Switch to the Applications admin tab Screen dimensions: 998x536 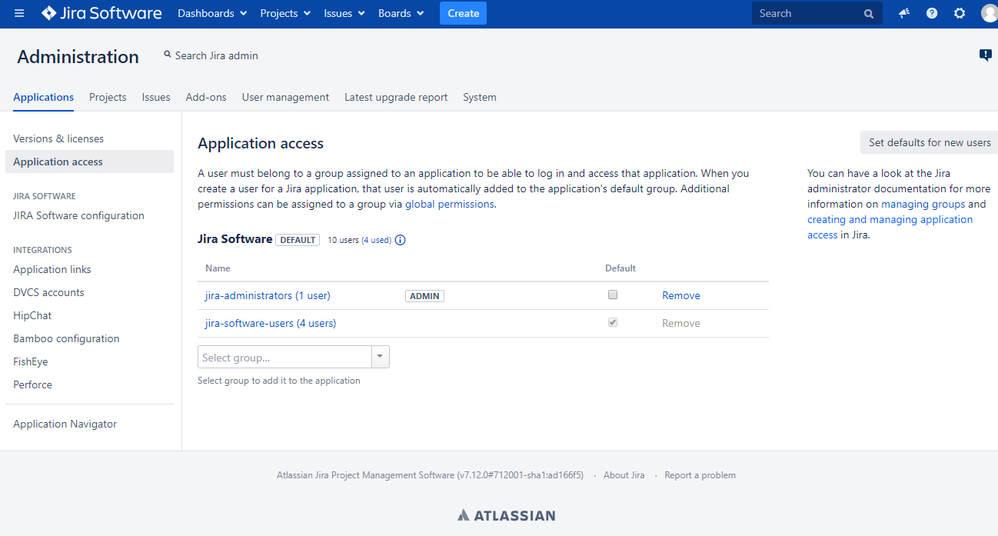click(x=43, y=97)
